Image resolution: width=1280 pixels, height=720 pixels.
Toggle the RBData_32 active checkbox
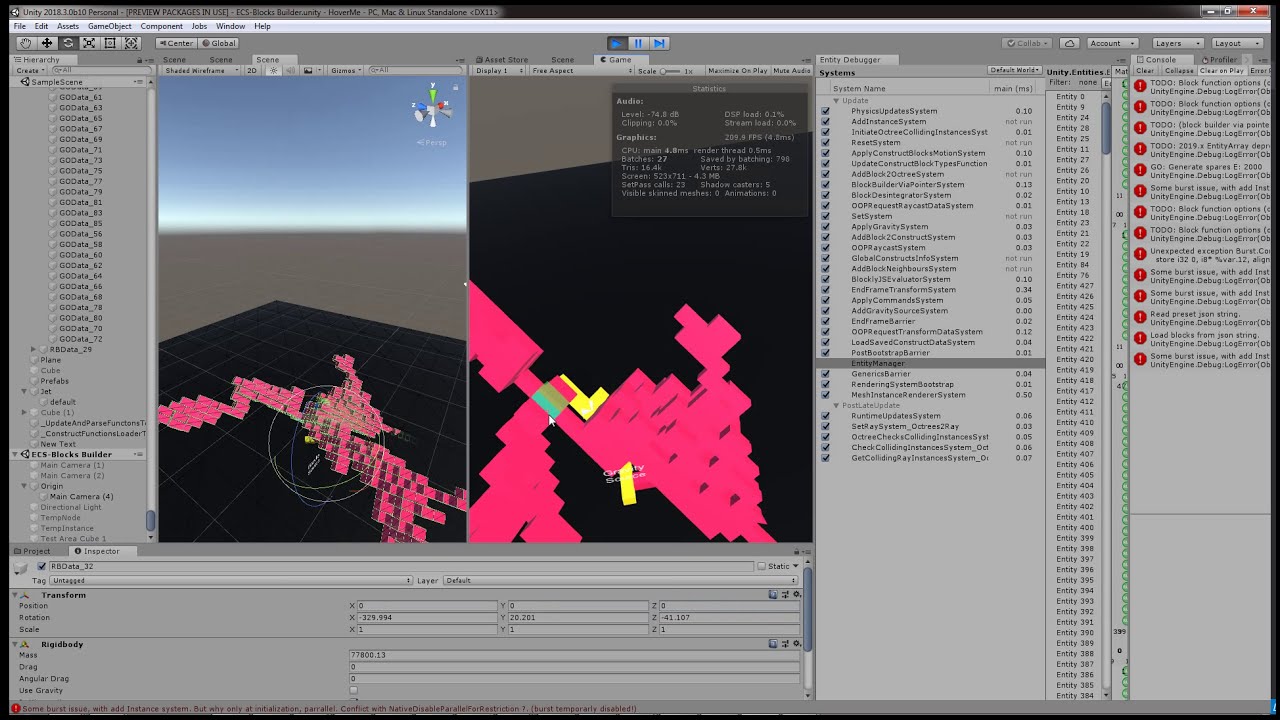(x=41, y=566)
